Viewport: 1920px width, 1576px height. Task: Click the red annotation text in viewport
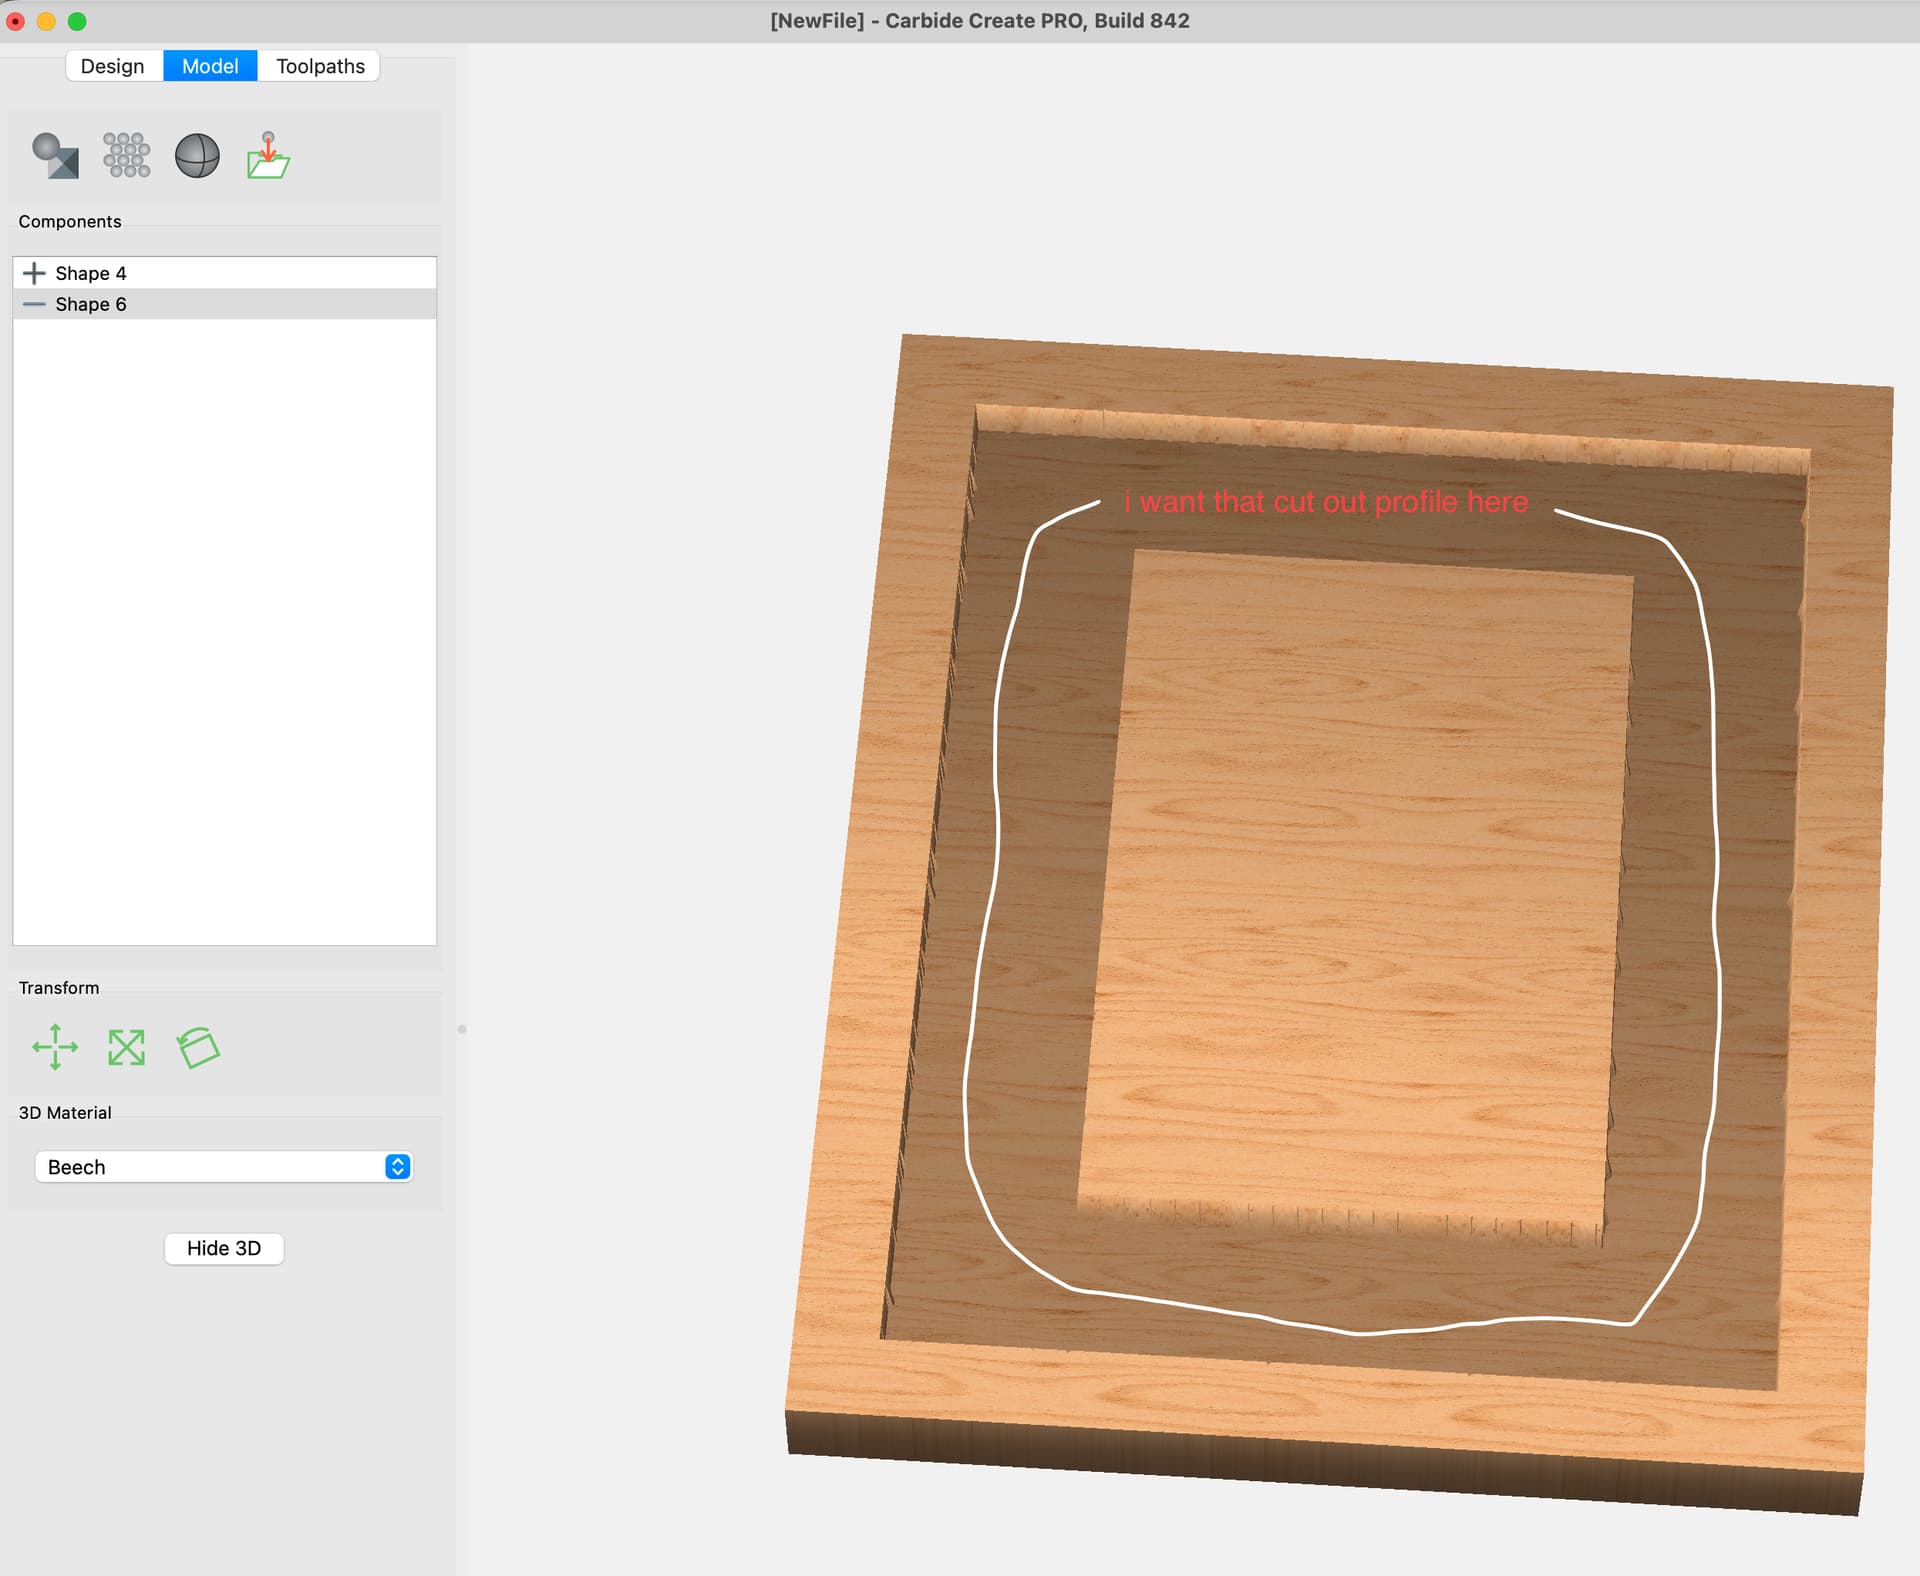pyautogui.click(x=1326, y=501)
